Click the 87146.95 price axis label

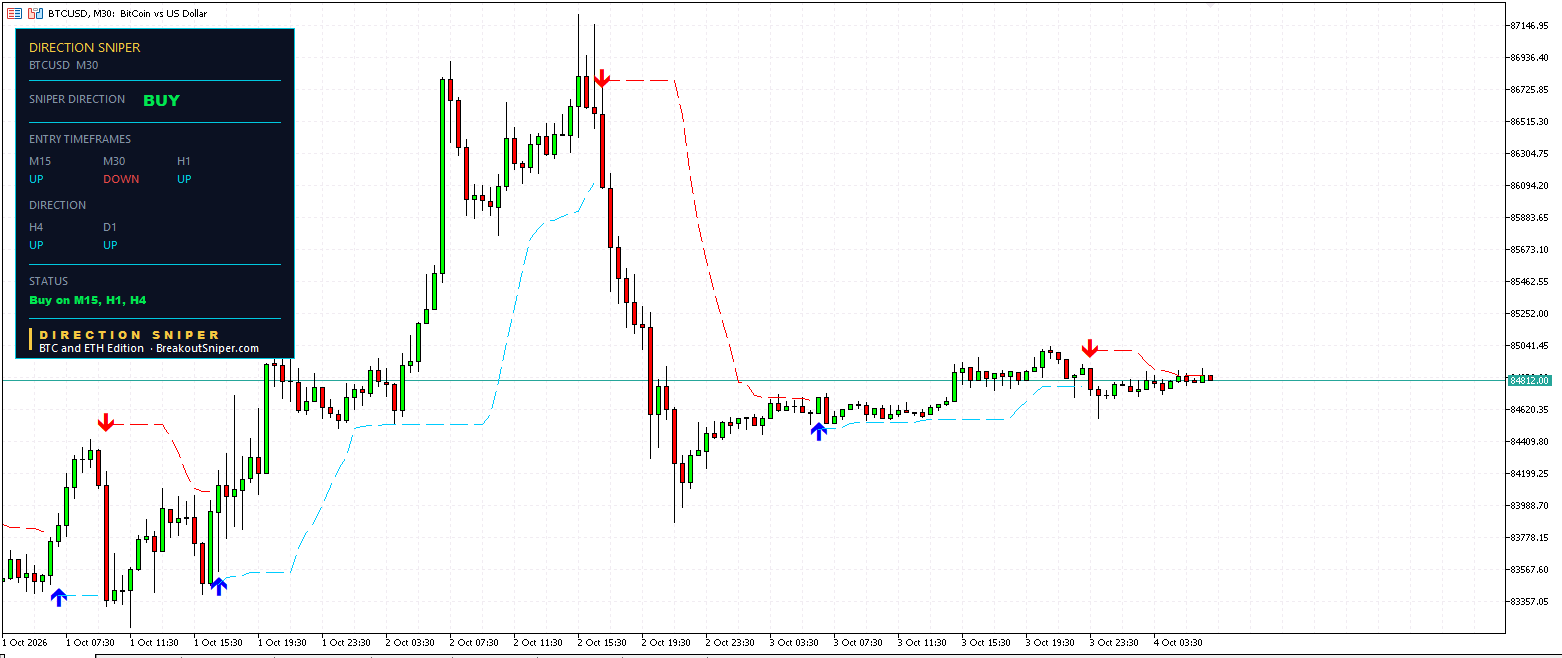pos(1530,25)
